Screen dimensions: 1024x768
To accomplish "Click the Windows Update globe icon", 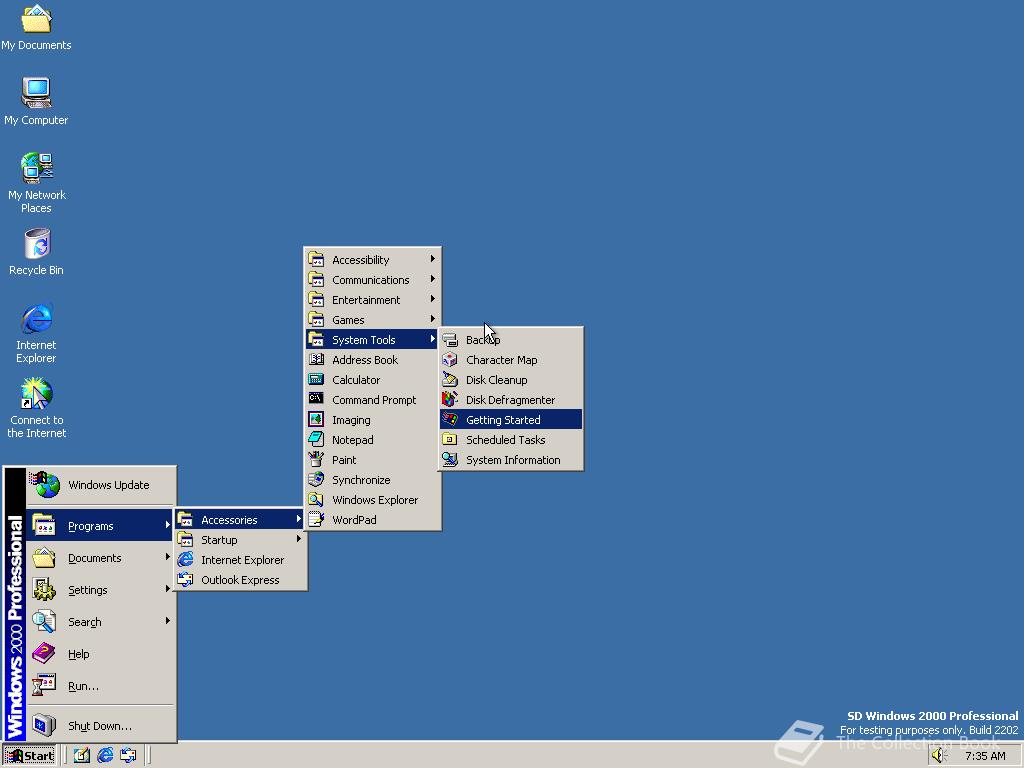I will (x=44, y=485).
